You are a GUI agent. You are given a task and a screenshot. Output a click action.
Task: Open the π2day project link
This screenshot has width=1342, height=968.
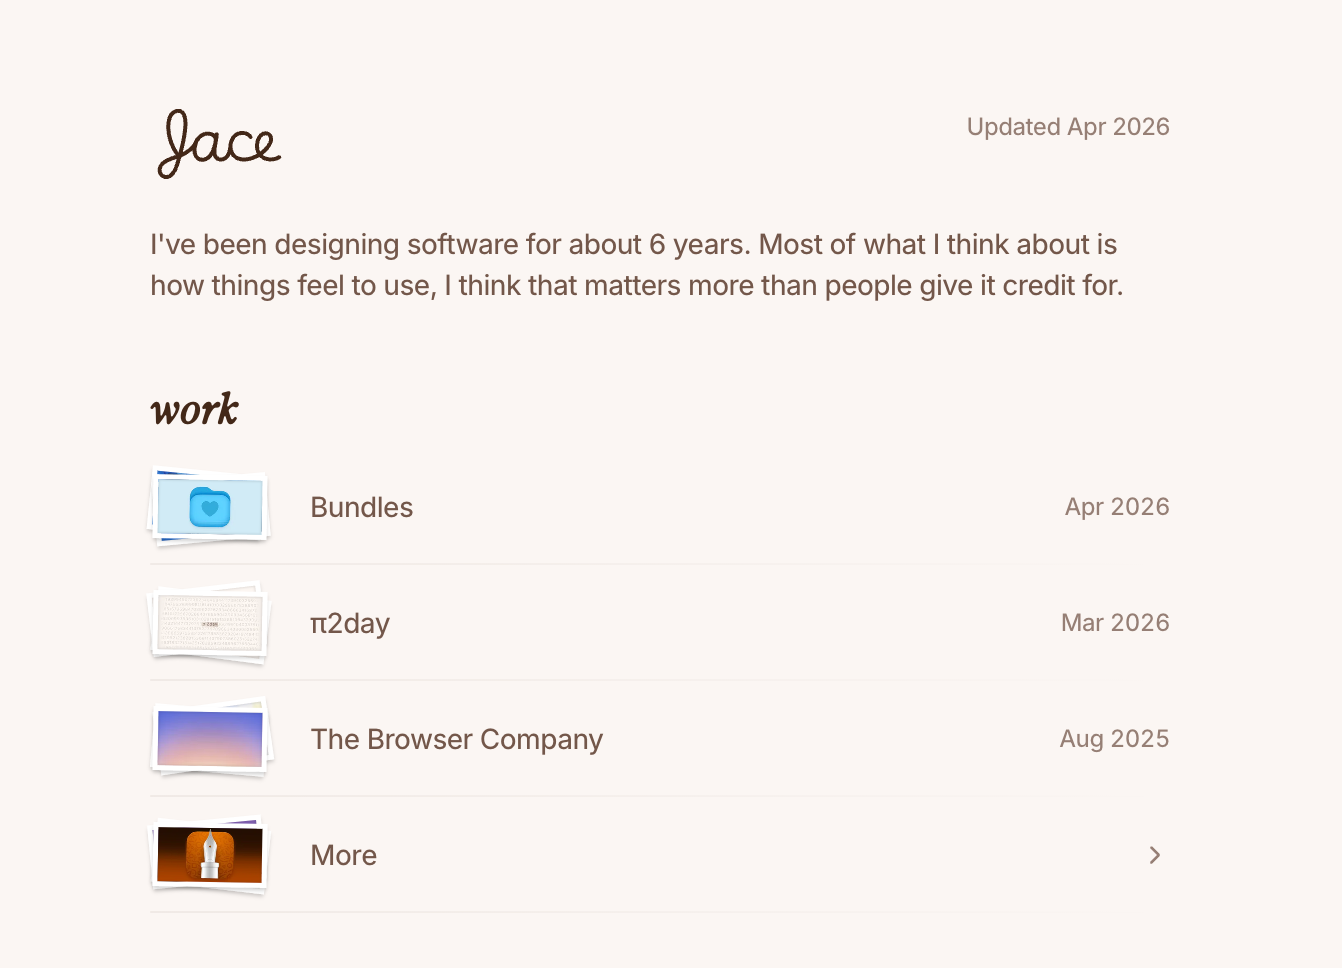(350, 623)
